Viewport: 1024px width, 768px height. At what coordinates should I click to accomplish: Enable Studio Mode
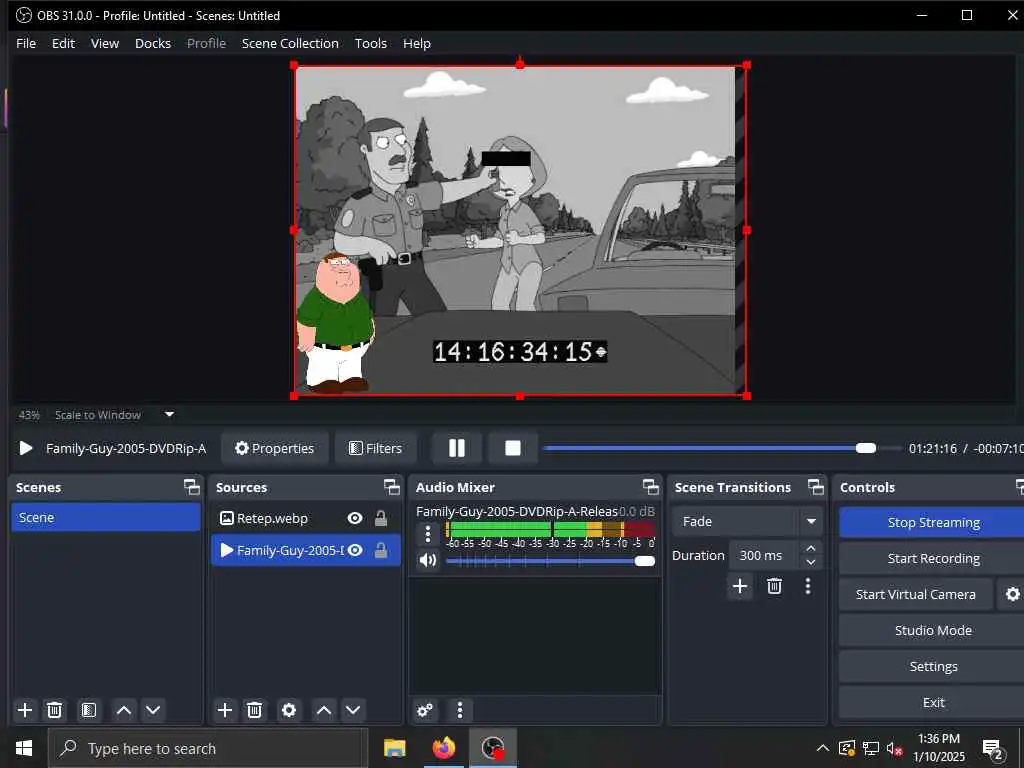coord(933,630)
